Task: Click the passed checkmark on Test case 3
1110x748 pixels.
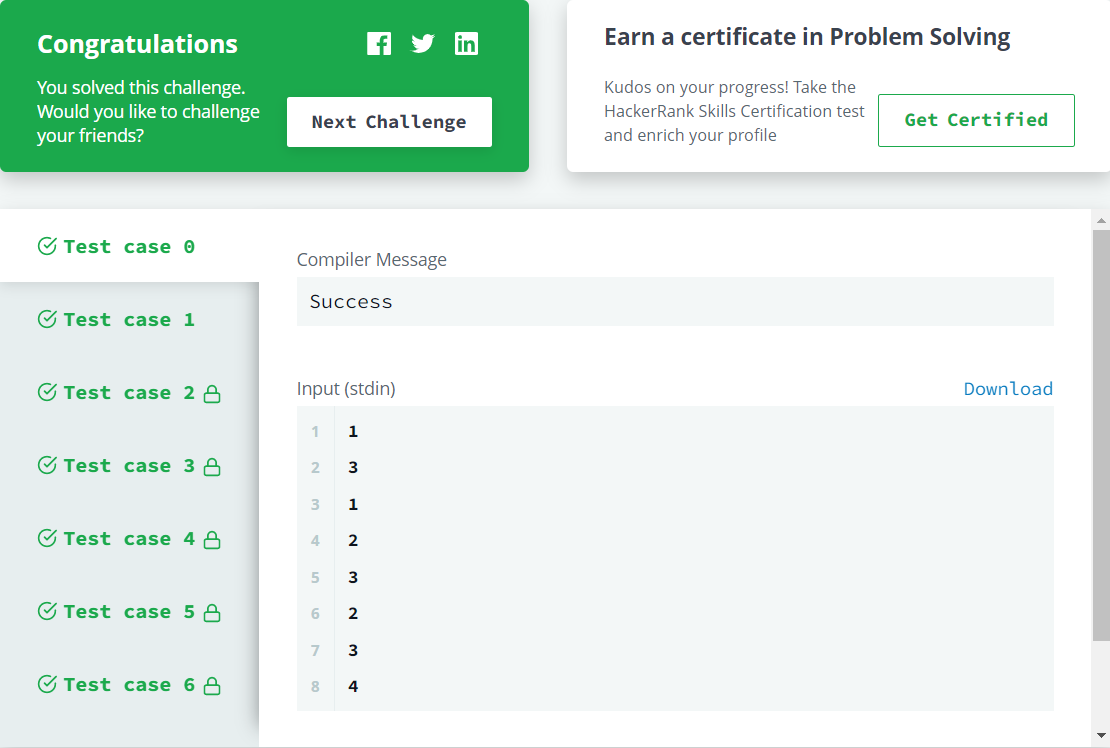Action: 47,464
